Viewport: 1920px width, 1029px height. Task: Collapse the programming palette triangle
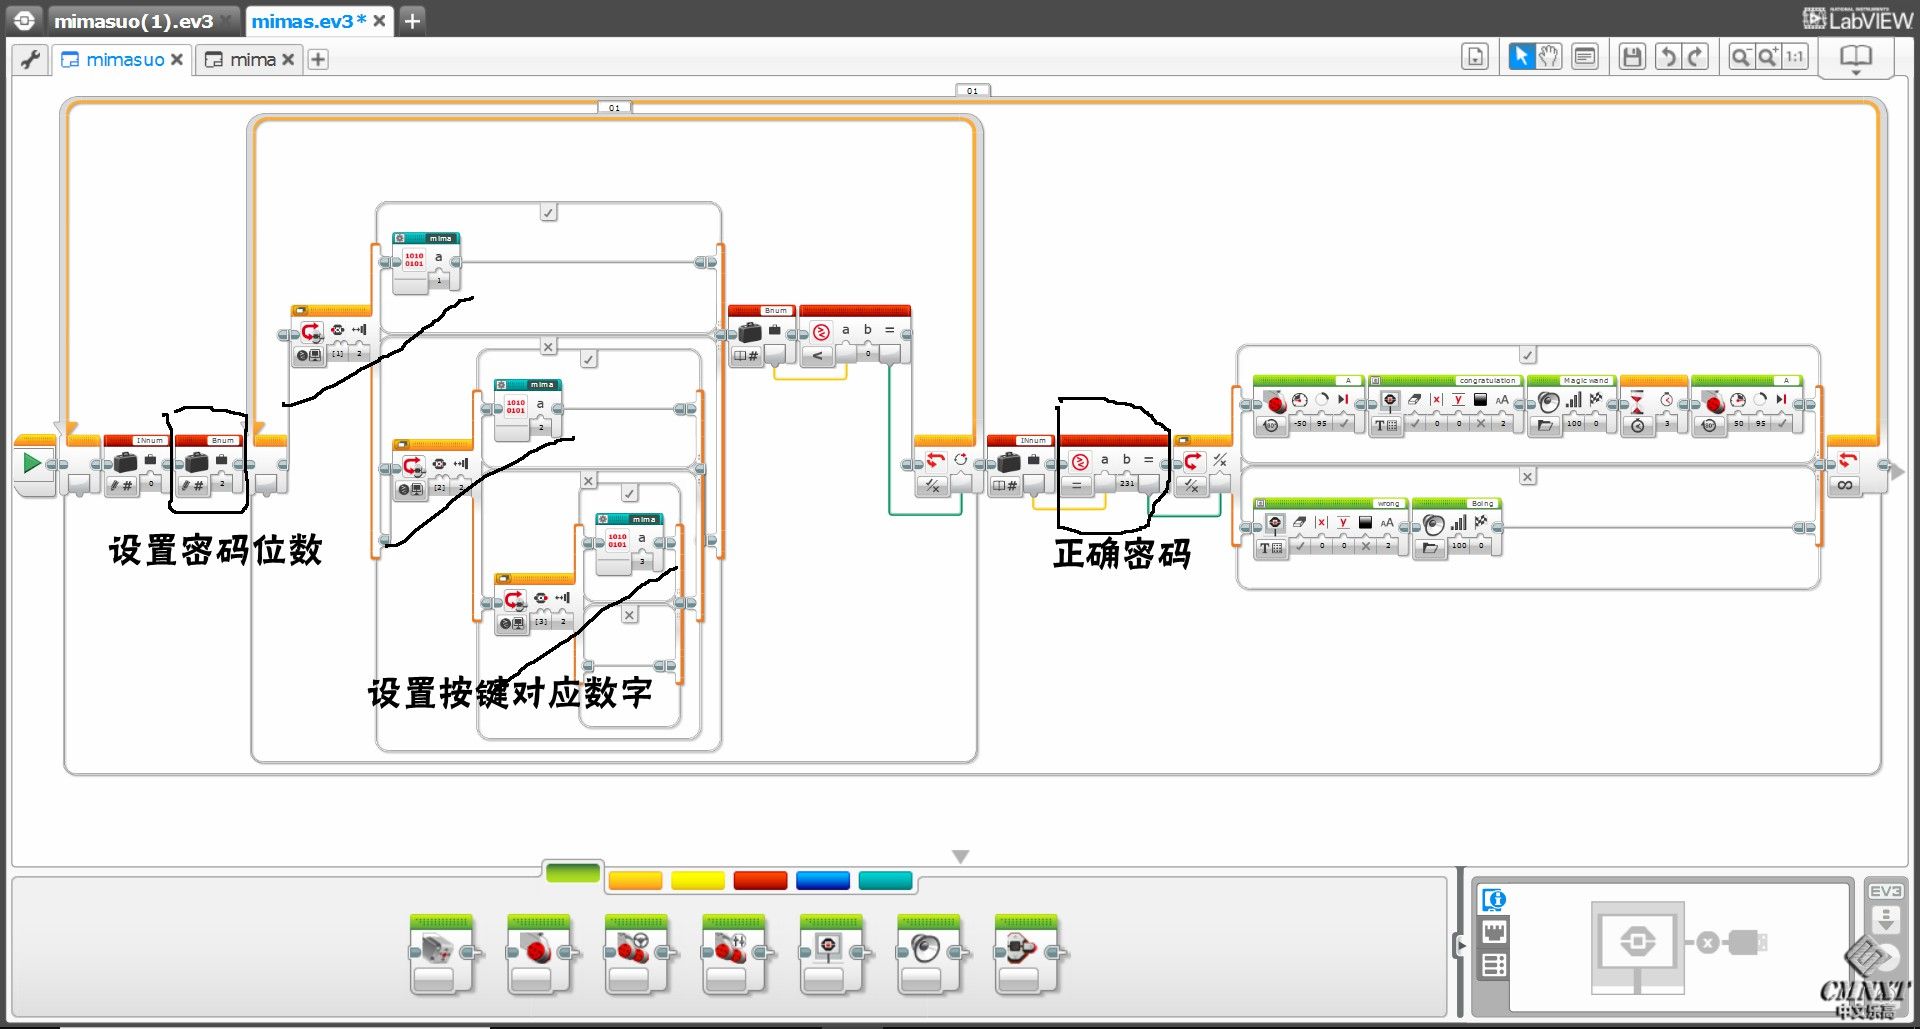pyautogui.click(x=960, y=857)
